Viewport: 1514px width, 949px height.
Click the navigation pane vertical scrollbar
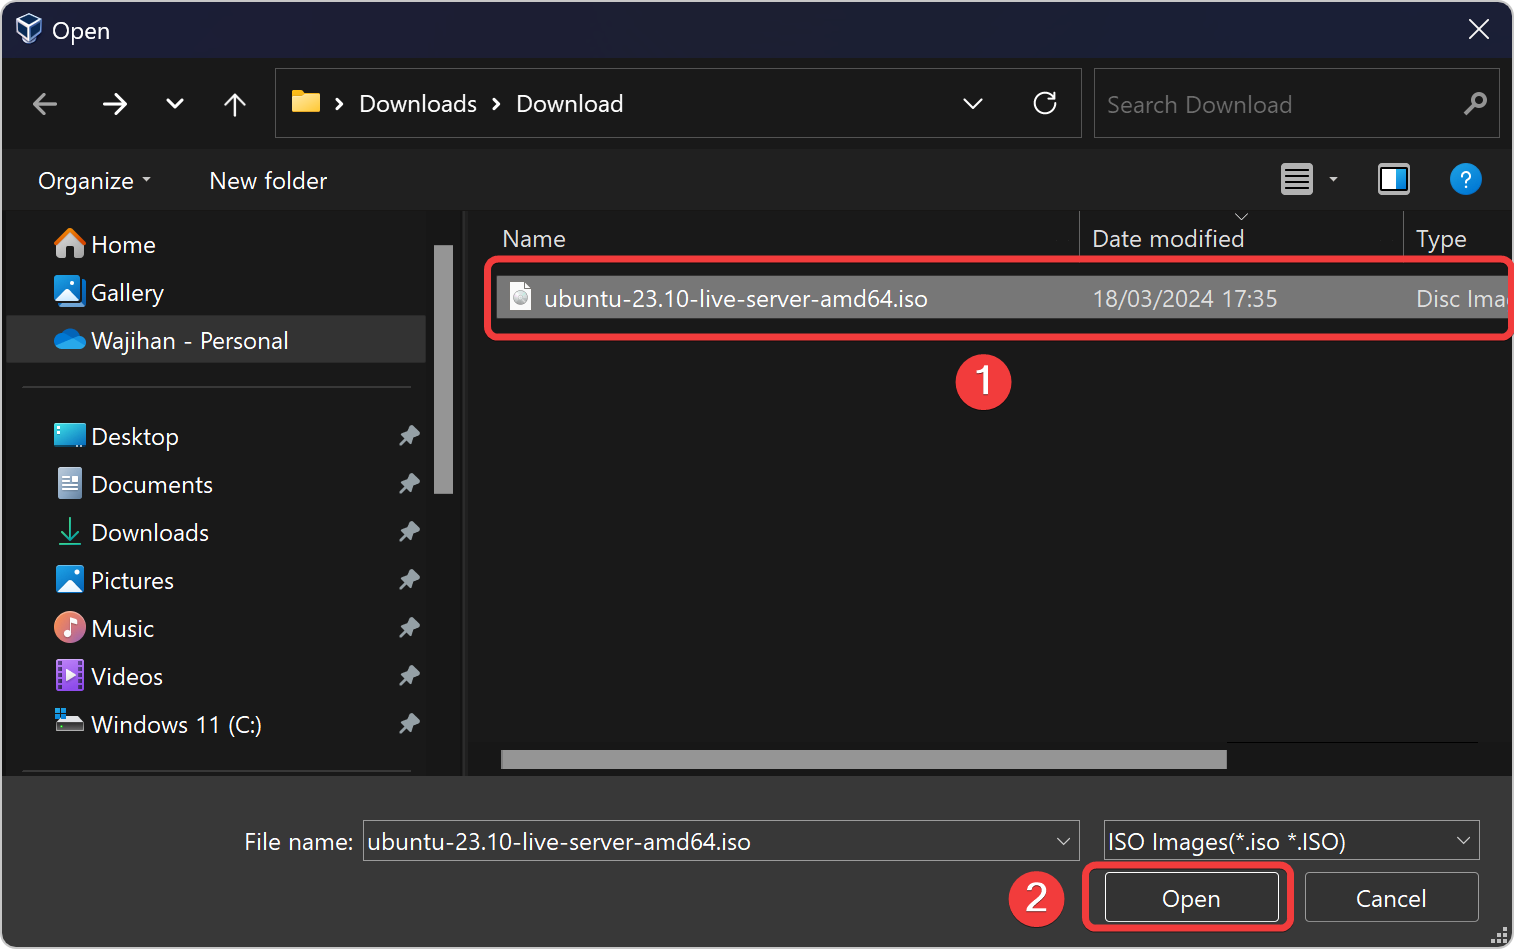click(444, 370)
